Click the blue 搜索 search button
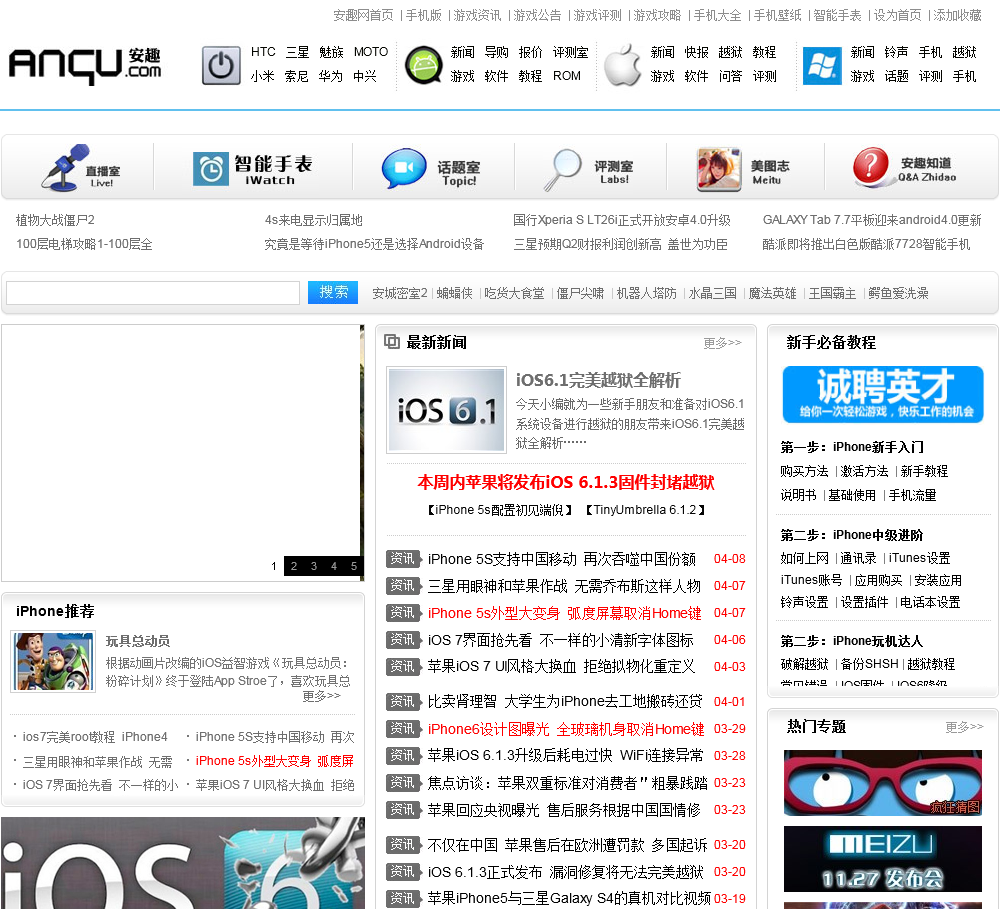 tap(333, 292)
